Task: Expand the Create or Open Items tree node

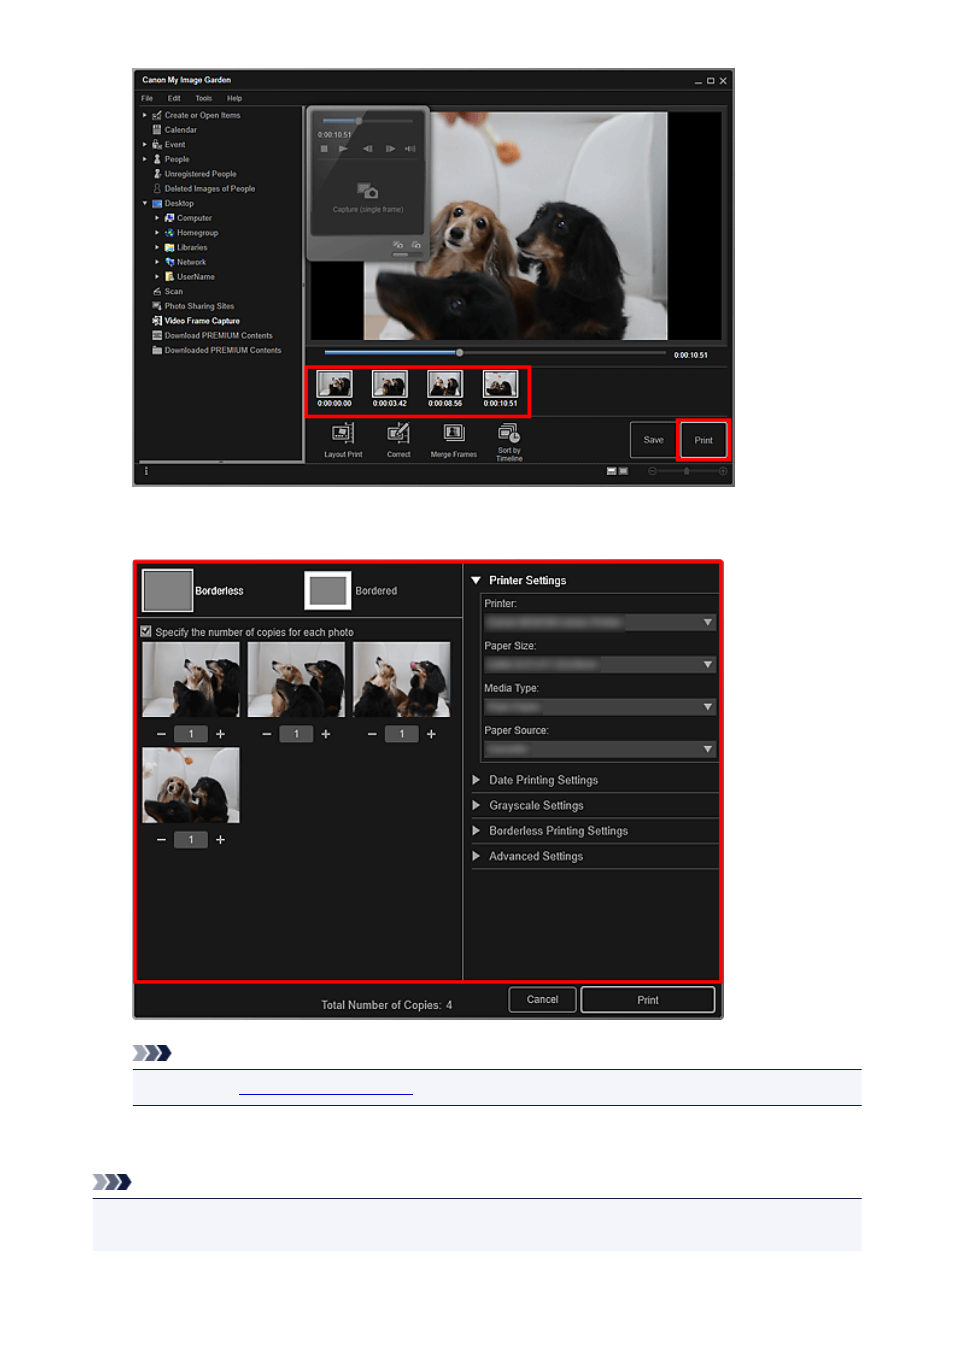Action: click(145, 115)
